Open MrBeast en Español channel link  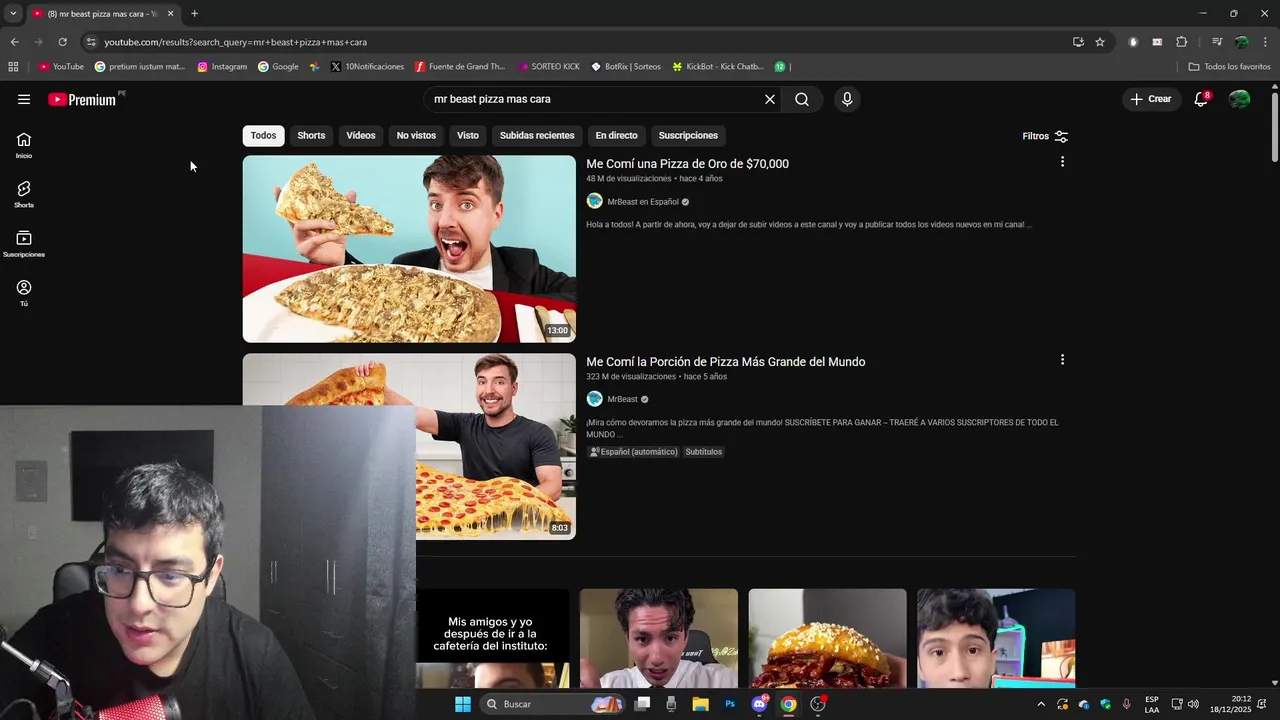click(x=643, y=202)
